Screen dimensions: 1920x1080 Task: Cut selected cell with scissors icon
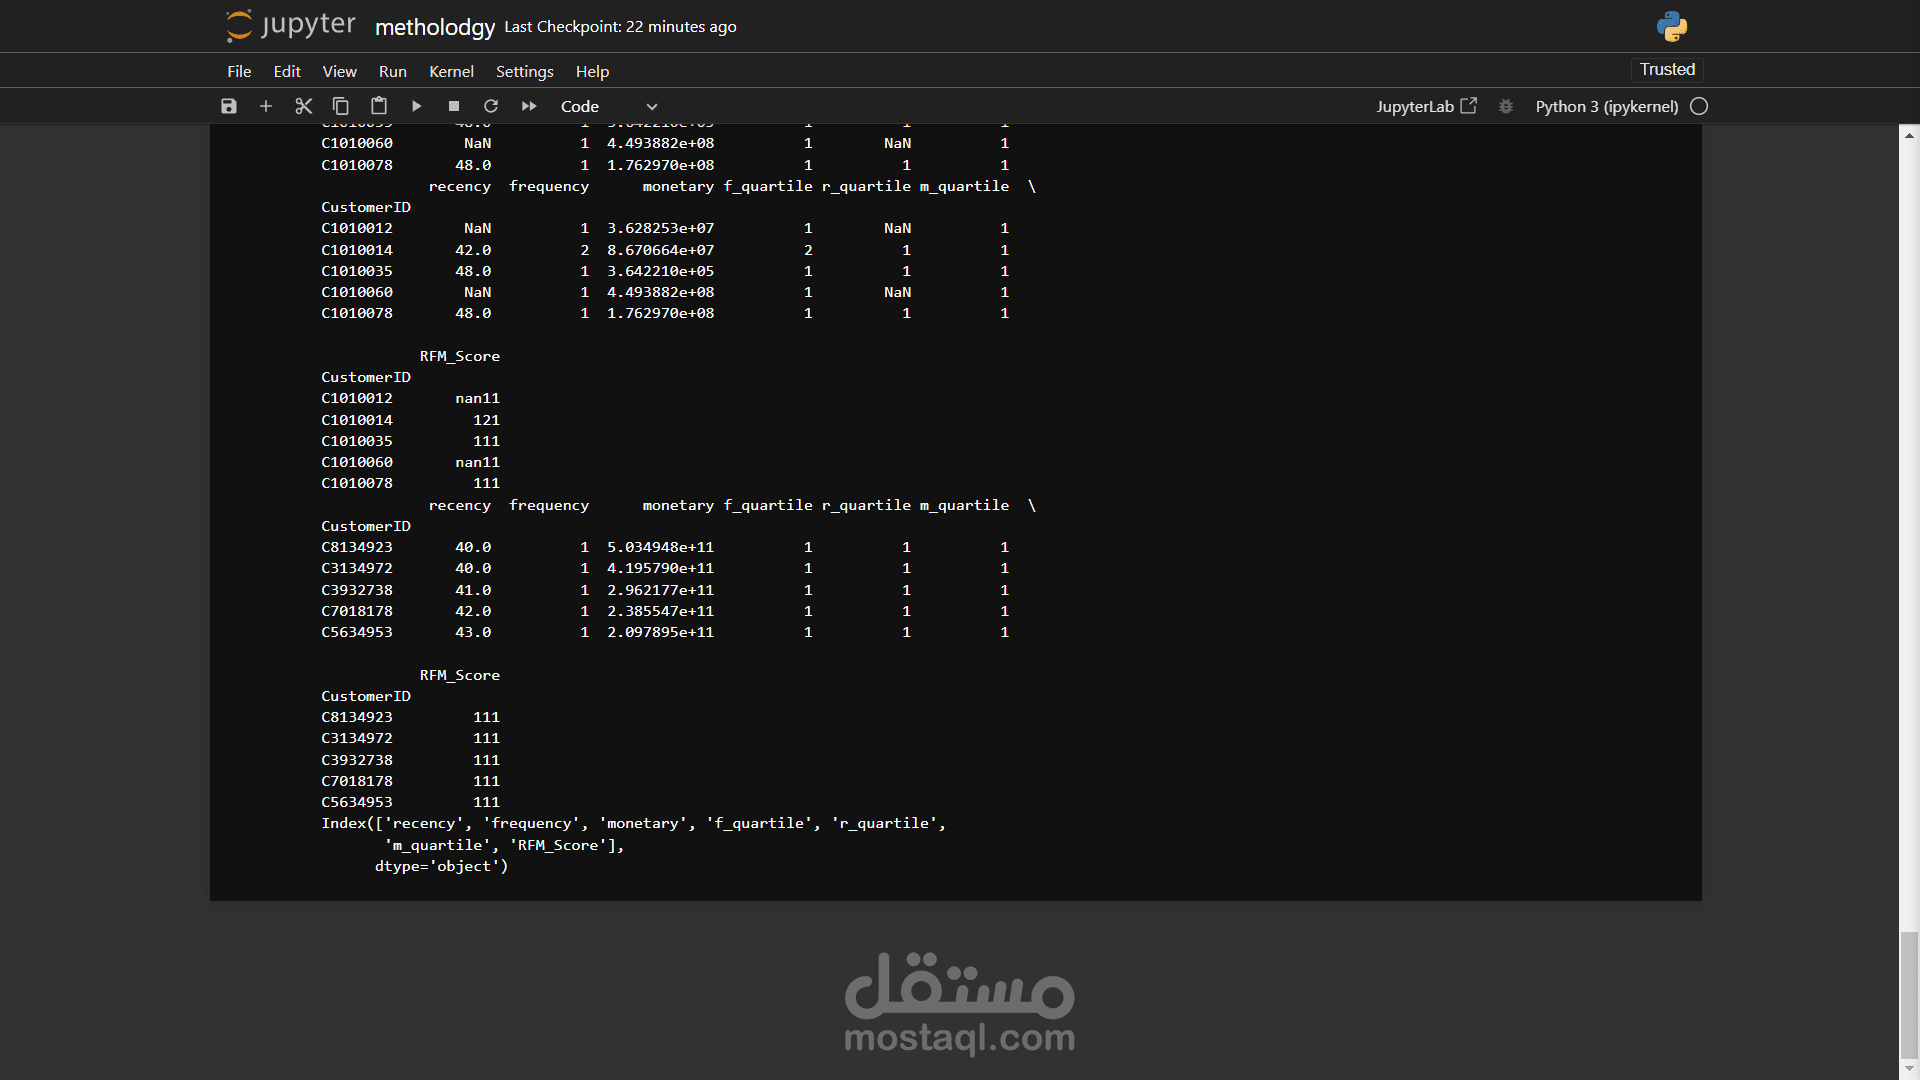pos(304,106)
